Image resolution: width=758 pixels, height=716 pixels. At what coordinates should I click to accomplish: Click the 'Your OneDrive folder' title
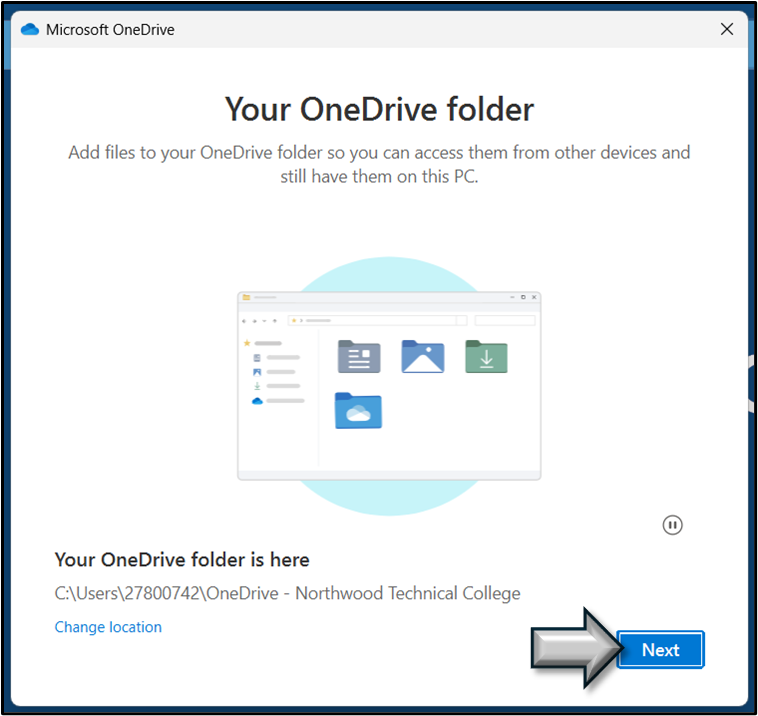coord(379,109)
